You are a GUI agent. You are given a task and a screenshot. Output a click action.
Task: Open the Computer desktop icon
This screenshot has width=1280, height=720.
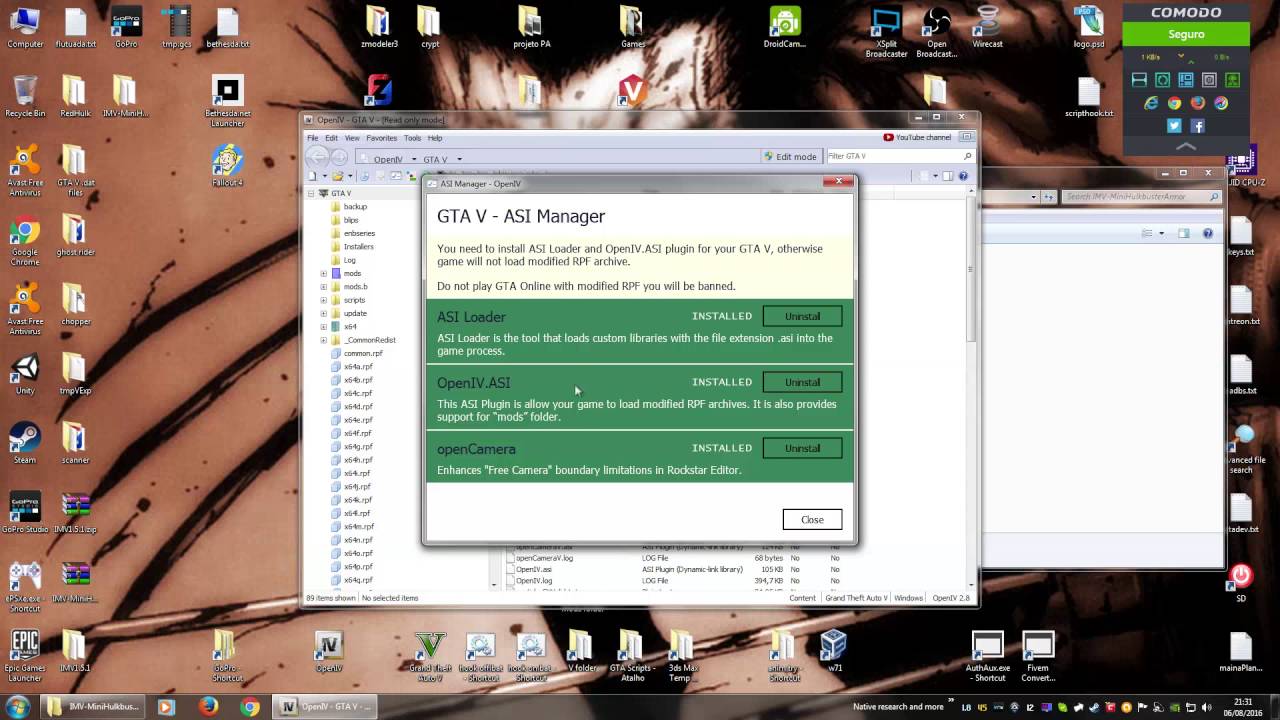(25, 28)
